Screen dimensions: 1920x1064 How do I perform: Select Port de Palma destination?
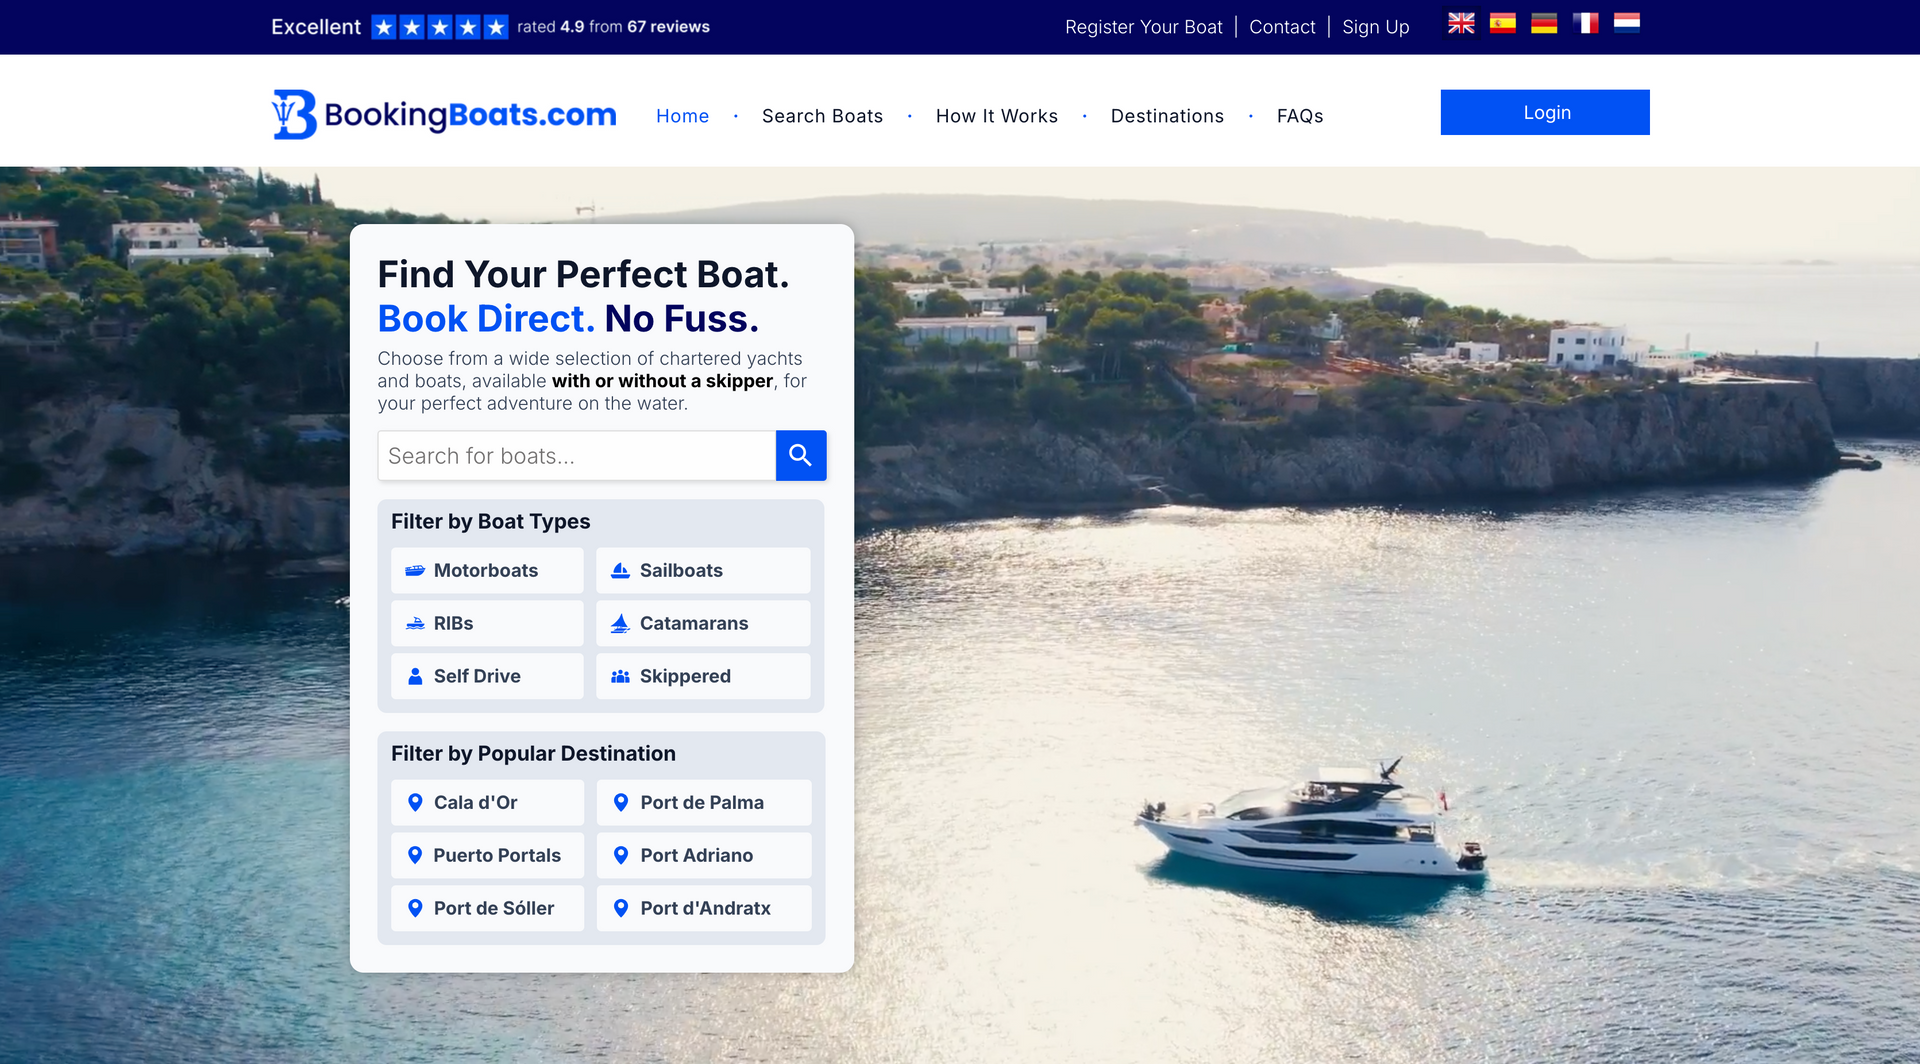point(704,802)
